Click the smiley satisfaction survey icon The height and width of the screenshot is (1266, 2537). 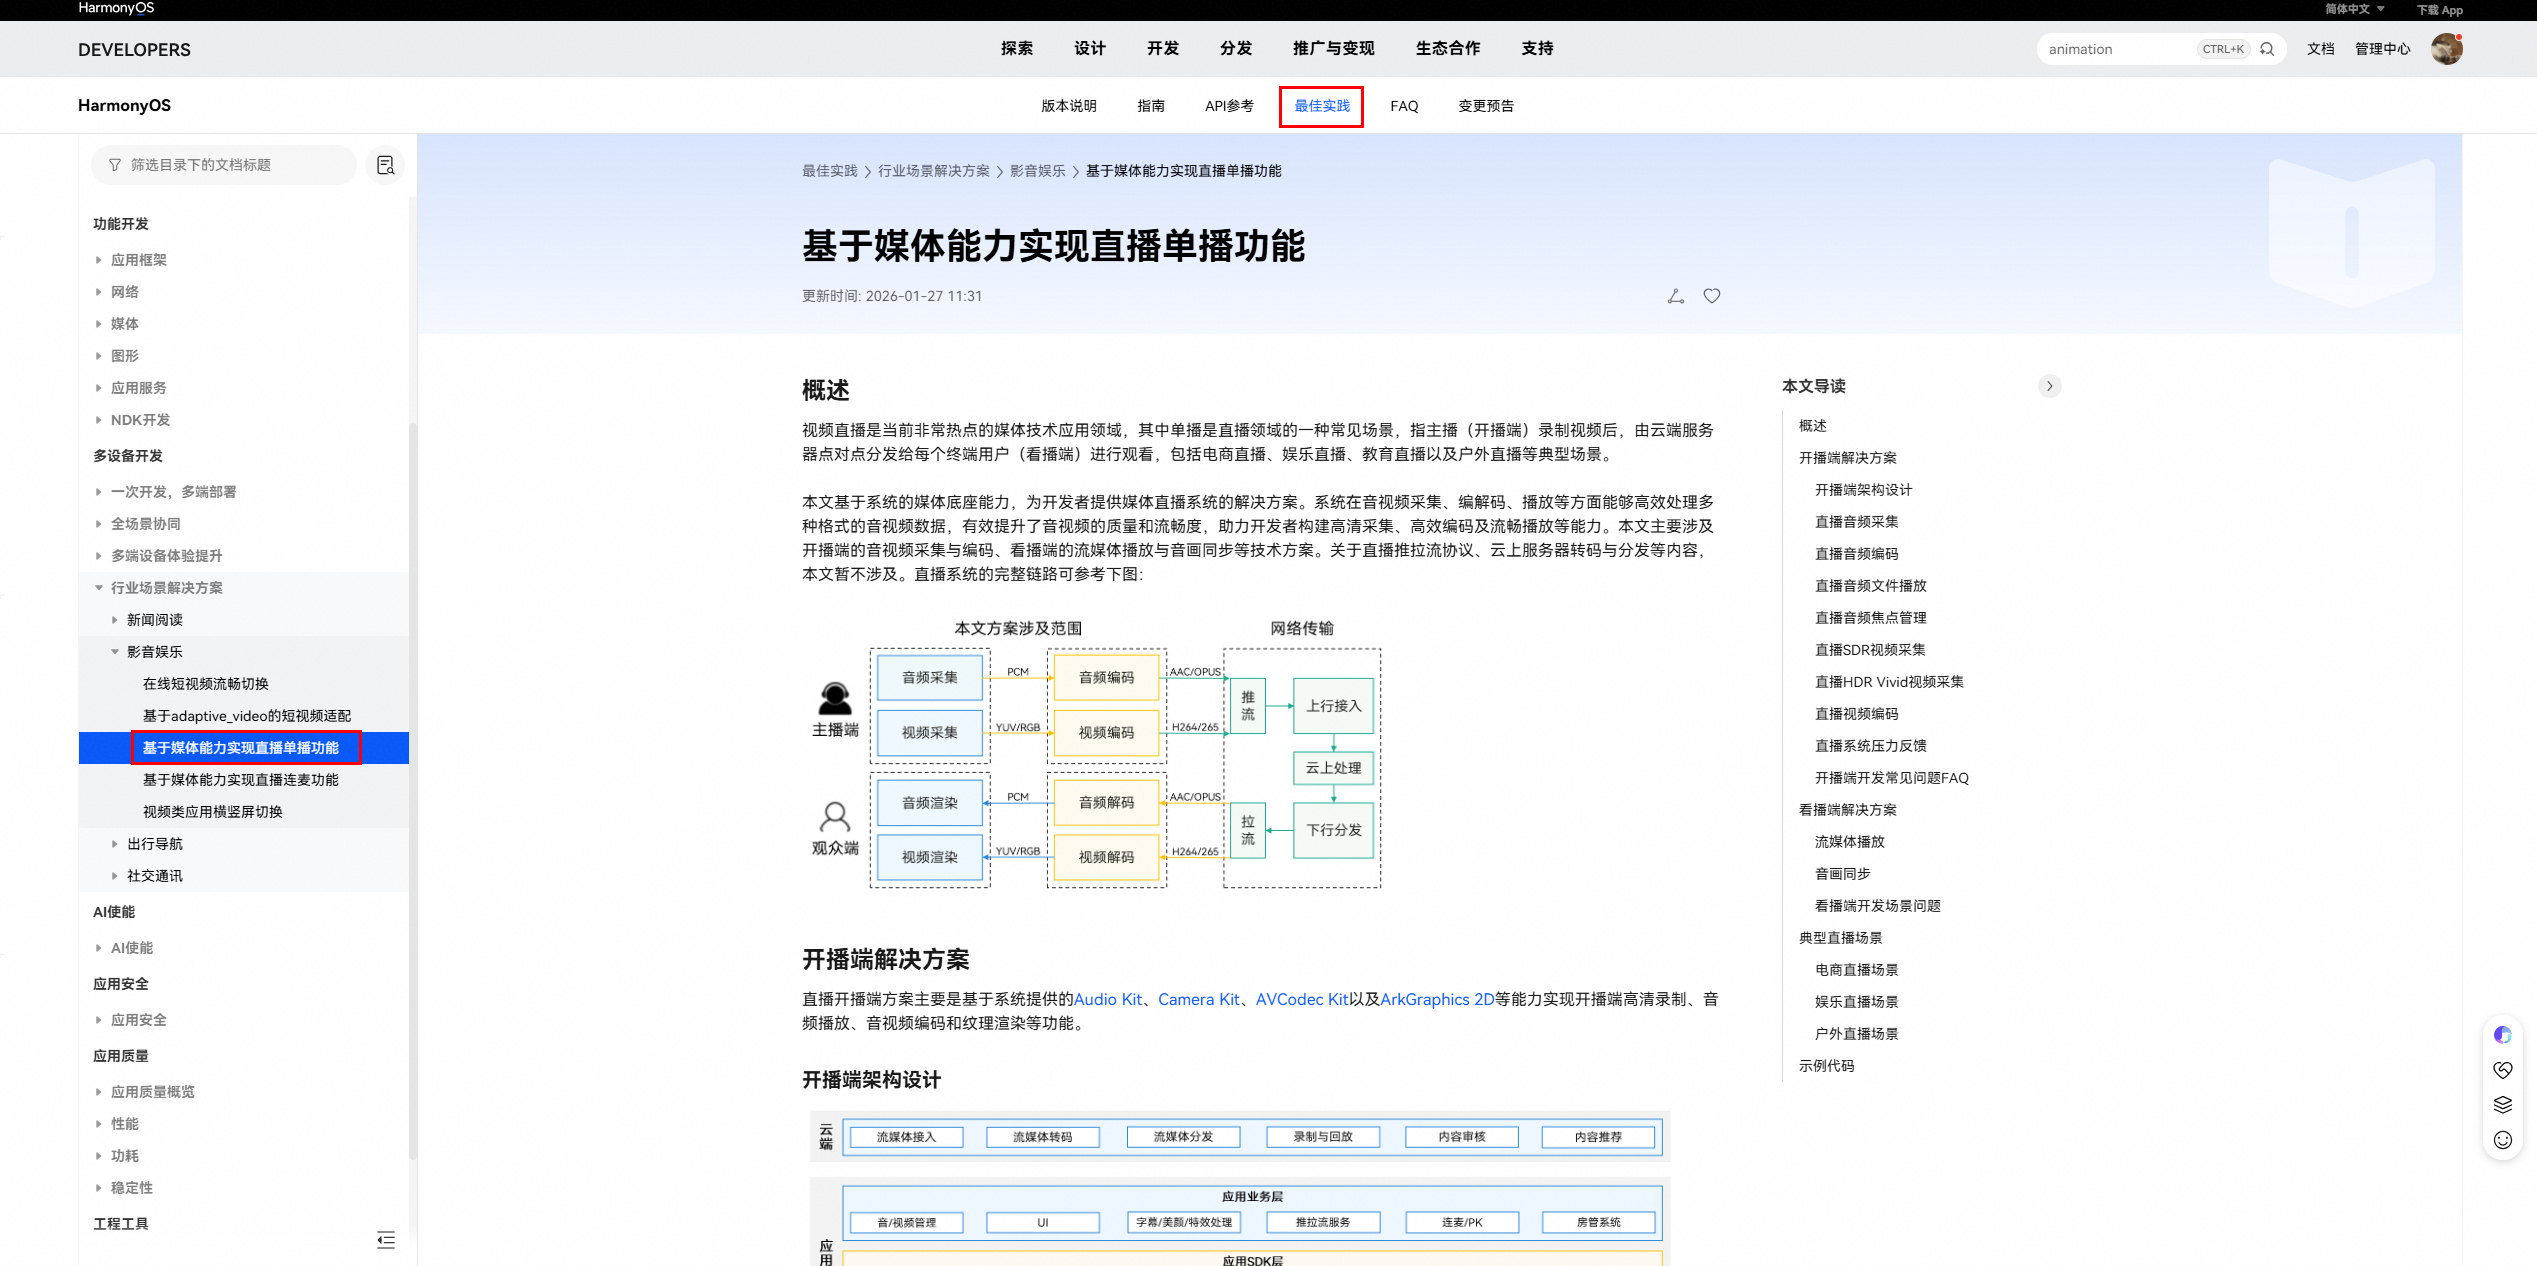(x=2503, y=1140)
